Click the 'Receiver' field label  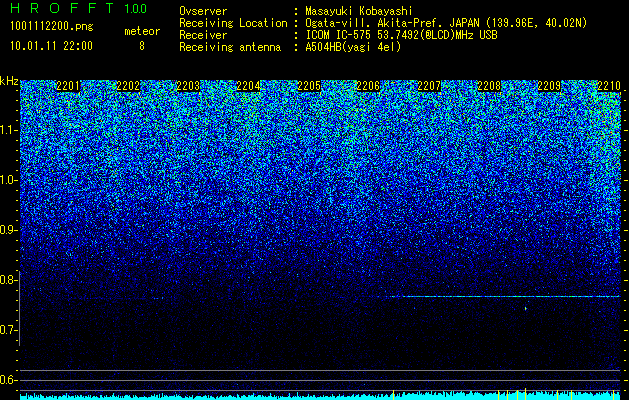(203, 35)
